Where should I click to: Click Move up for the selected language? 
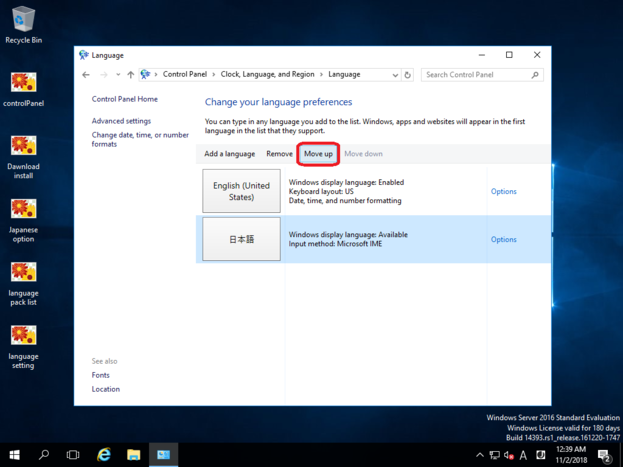318,154
